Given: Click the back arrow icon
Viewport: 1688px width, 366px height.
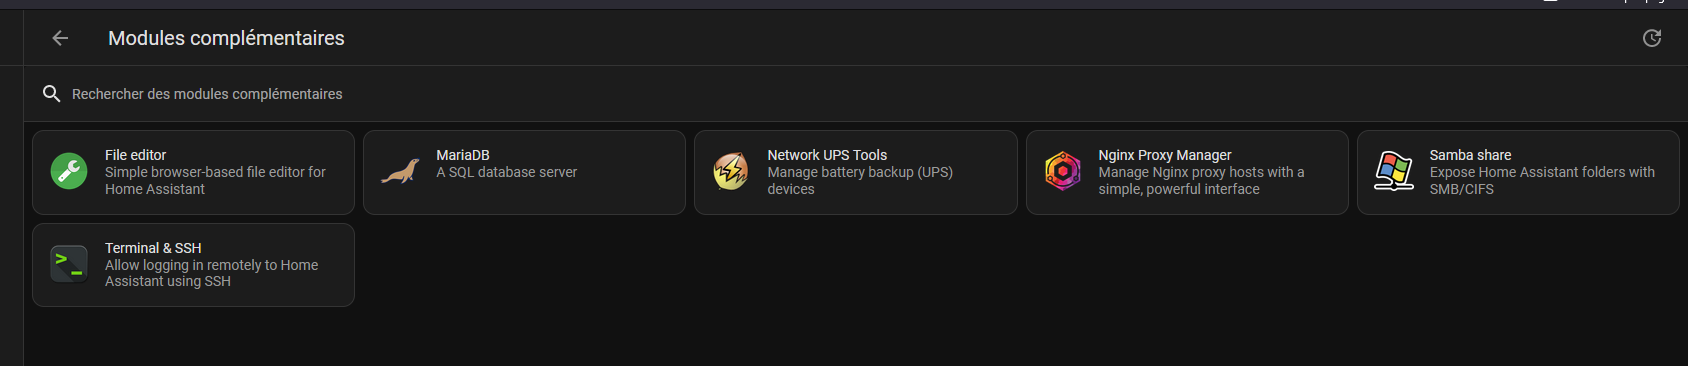Looking at the screenshot, I should tap(60, 38).
